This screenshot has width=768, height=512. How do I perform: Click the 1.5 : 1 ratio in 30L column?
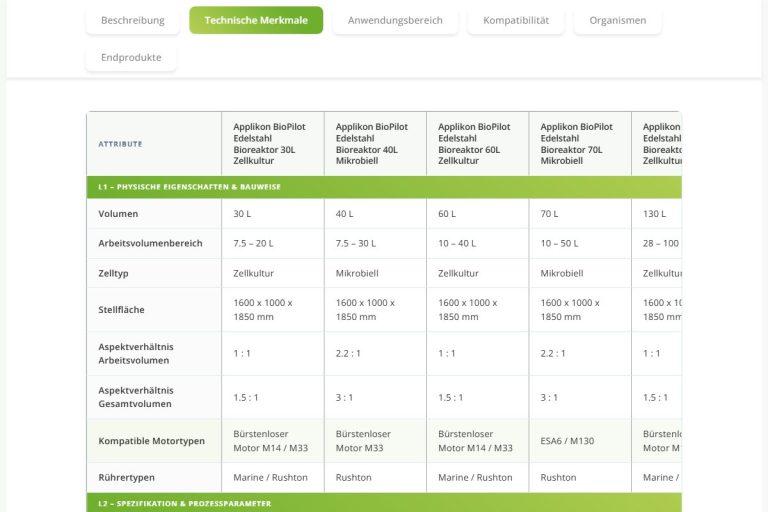(273, 397)
